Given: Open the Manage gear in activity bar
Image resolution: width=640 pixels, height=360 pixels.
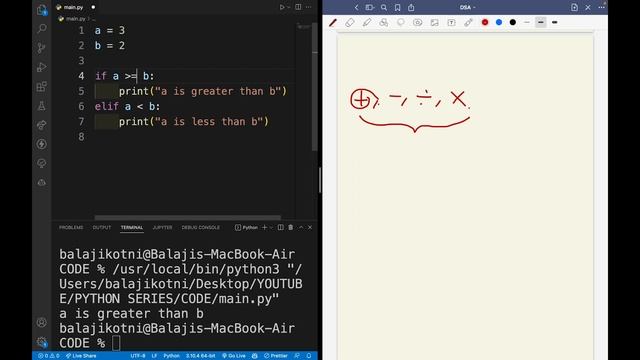Looking at the screenshot, I should click(x=42, y=342).
